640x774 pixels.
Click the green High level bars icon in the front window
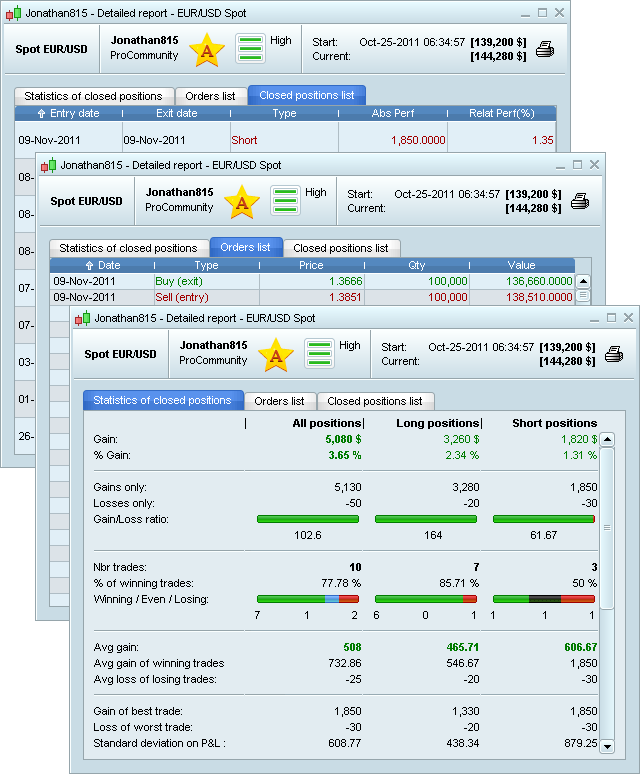coord(320,354)
